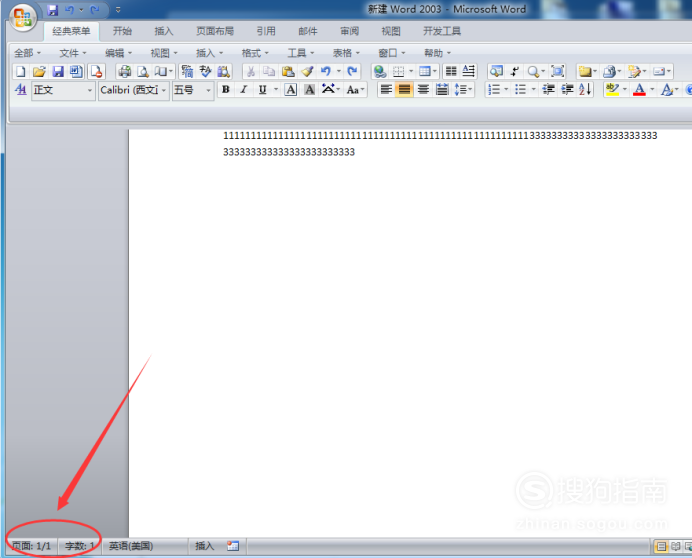Screen dimensions: 692x558
Task: Toggle Bold formatting
Action: [226, 90]
